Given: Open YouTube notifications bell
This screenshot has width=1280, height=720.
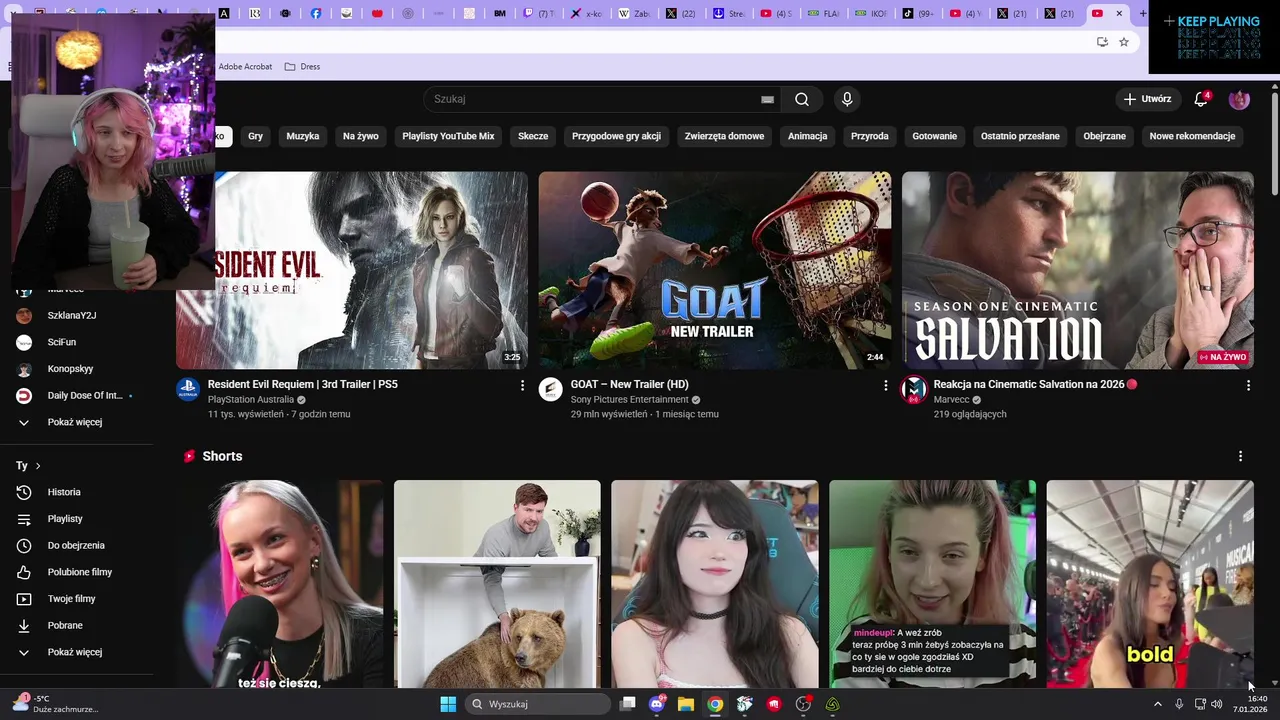Looking at the screenshot, I should 1201,99.
